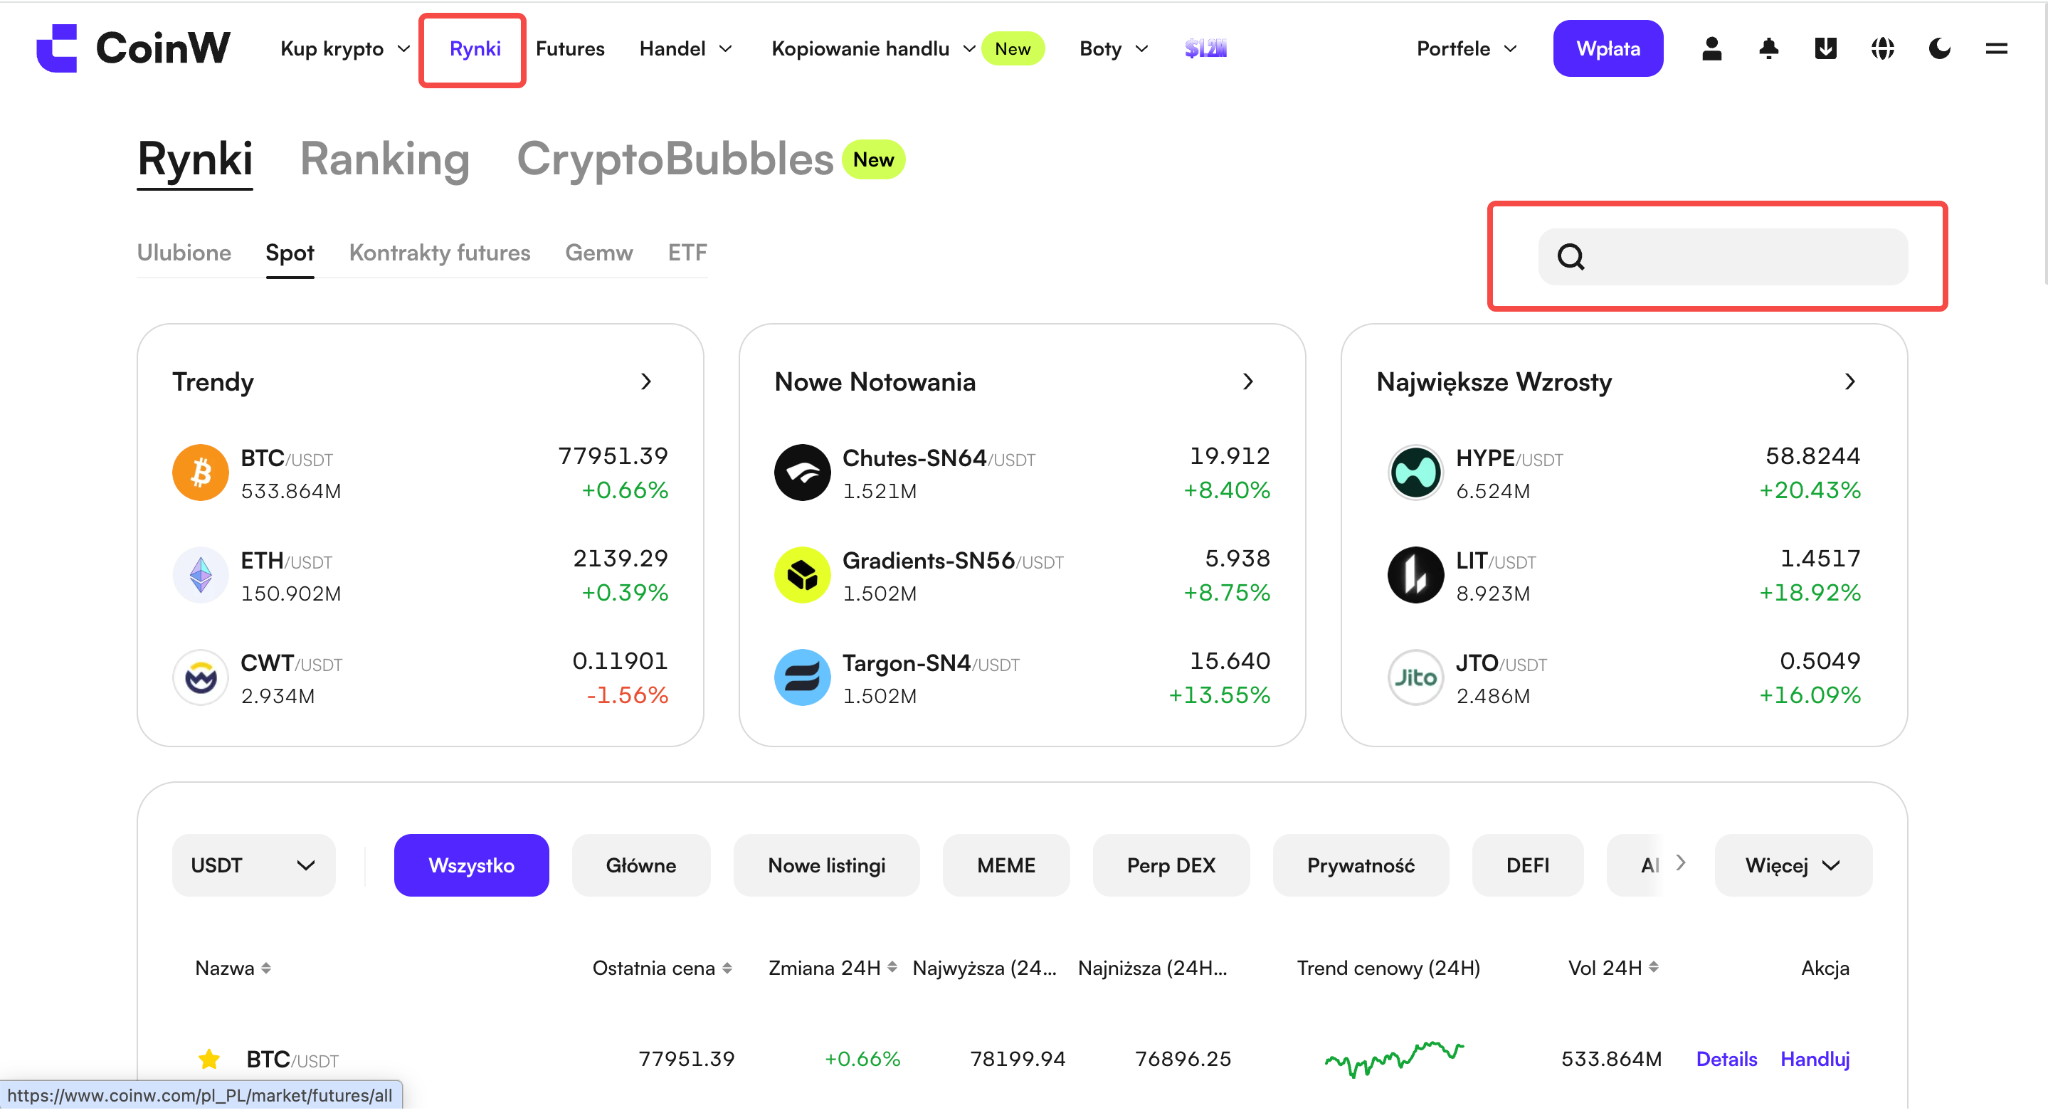
Task: Toggle dark mode with moon icon
Action: [1940, 48]
